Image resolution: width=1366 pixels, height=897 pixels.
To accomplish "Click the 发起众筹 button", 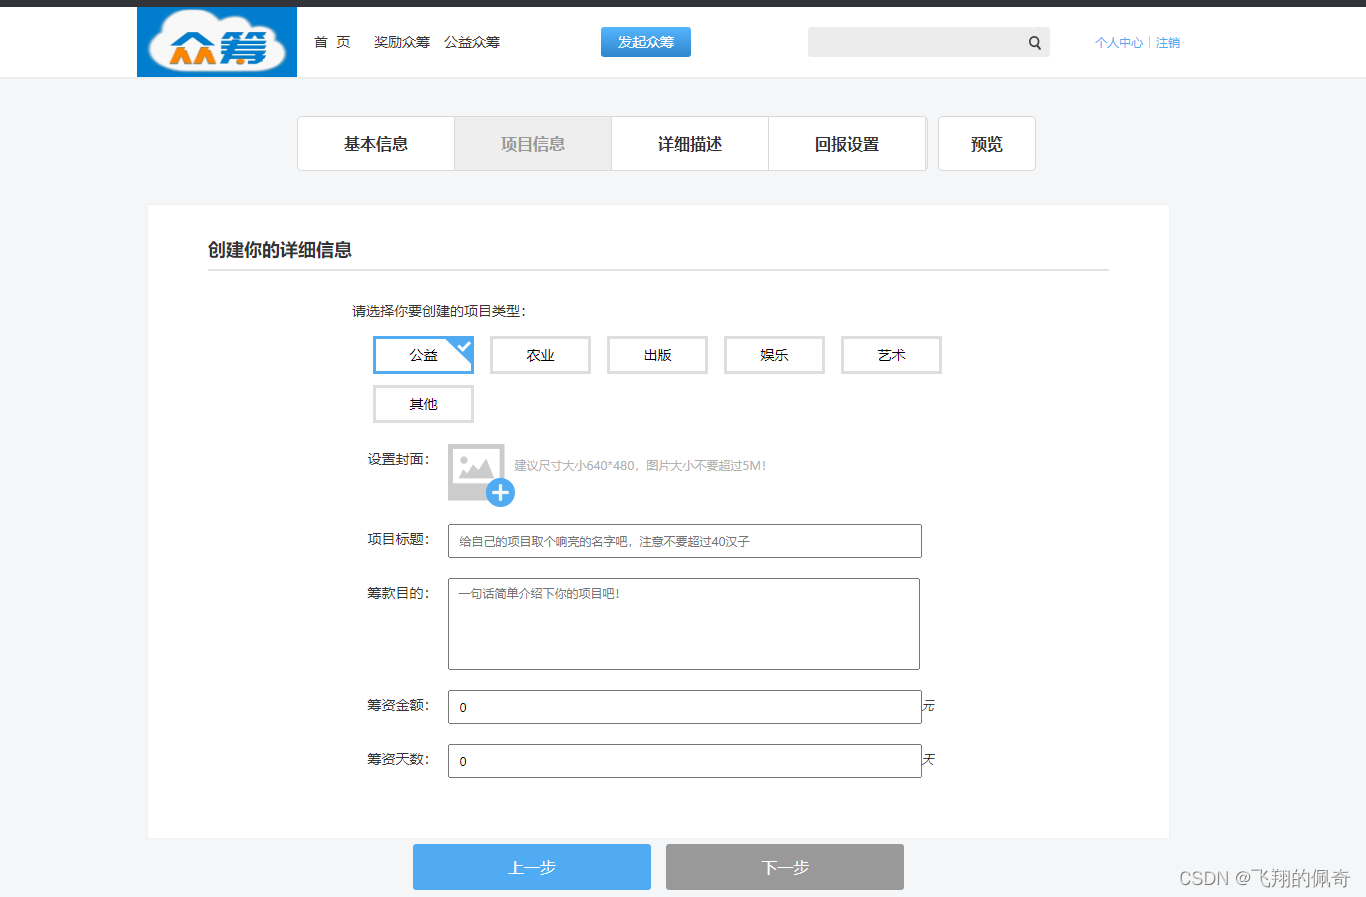I will [x=646, y=42].
